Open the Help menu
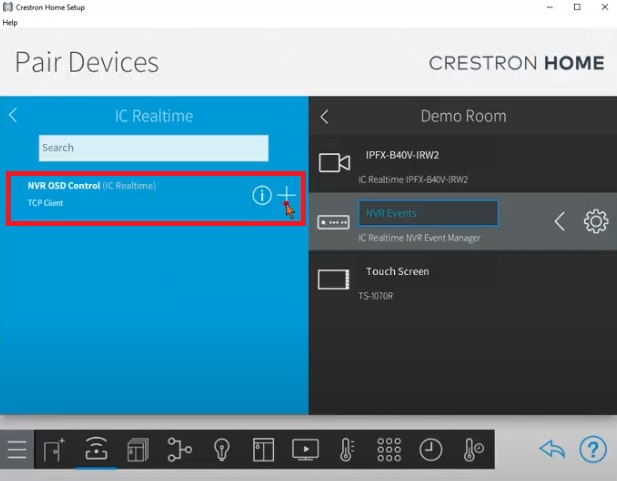The image size is (617, 481). point(10,22)
